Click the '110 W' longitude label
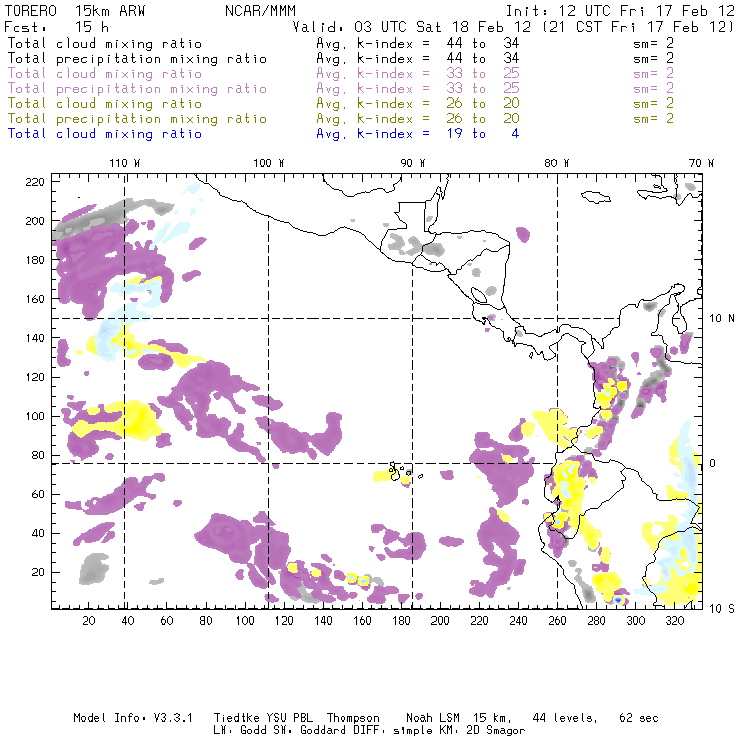Screen dimensions: 740x740 125,163
